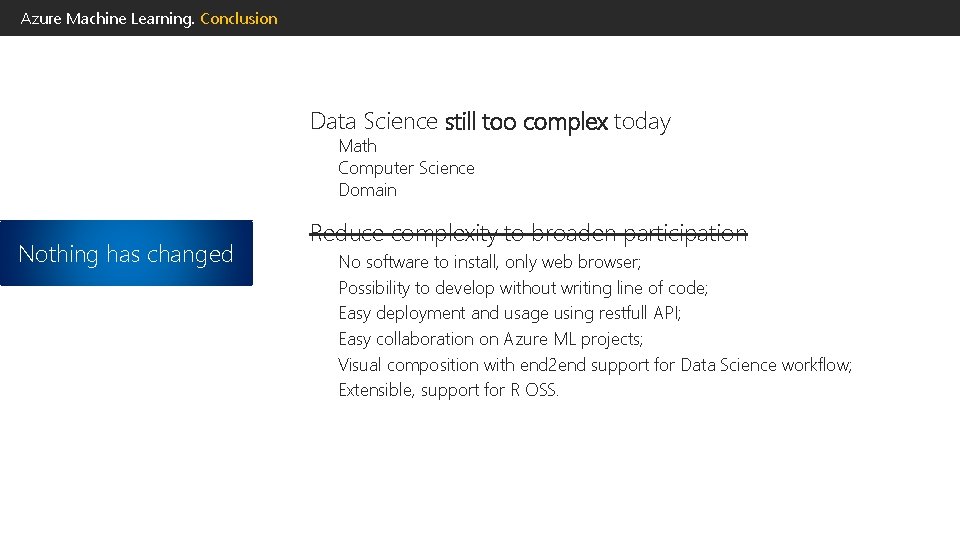Screen dimensions: 960x540
Task: Click the "Data Science" heading words
Action: pyautogui.click(x=373, y=122)
